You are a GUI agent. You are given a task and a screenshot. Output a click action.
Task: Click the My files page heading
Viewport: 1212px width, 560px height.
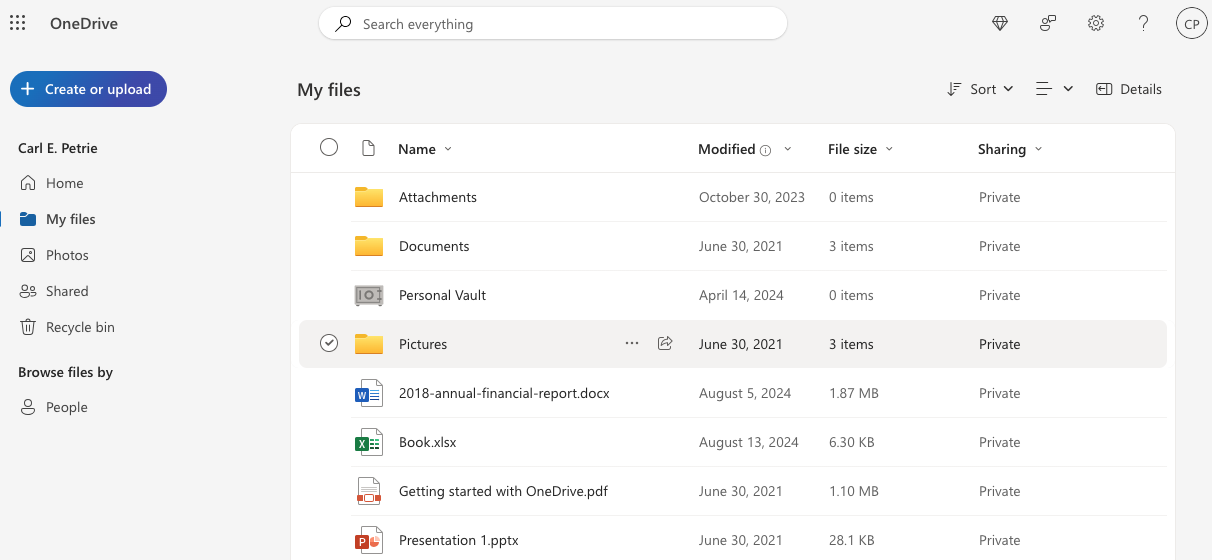pyautogui.click(x=329, y=90)
